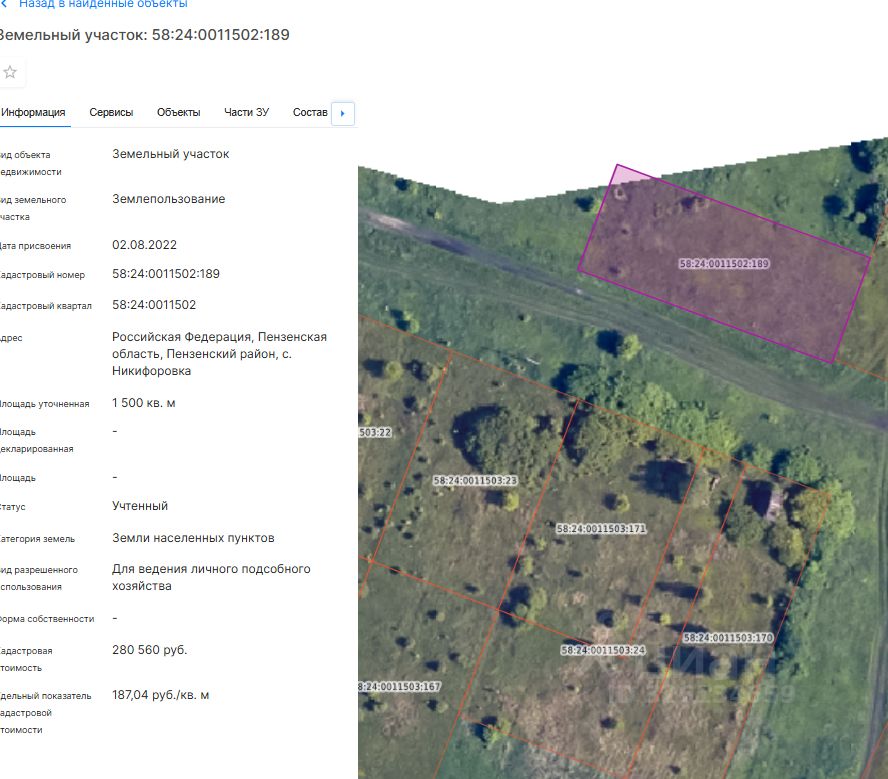Click the value '187,04 руб./кв. м'

pyautogui.click(x=160, y=695)
